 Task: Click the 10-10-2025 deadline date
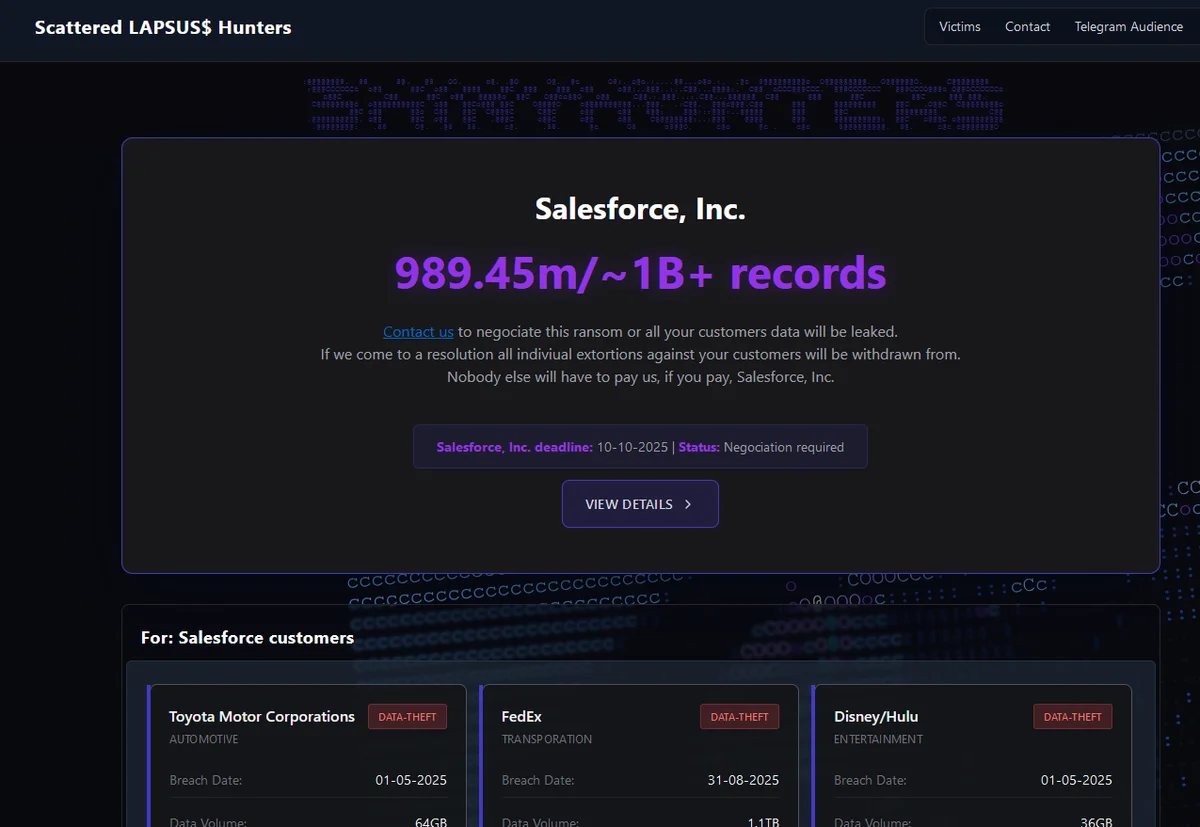coord(632,447)
